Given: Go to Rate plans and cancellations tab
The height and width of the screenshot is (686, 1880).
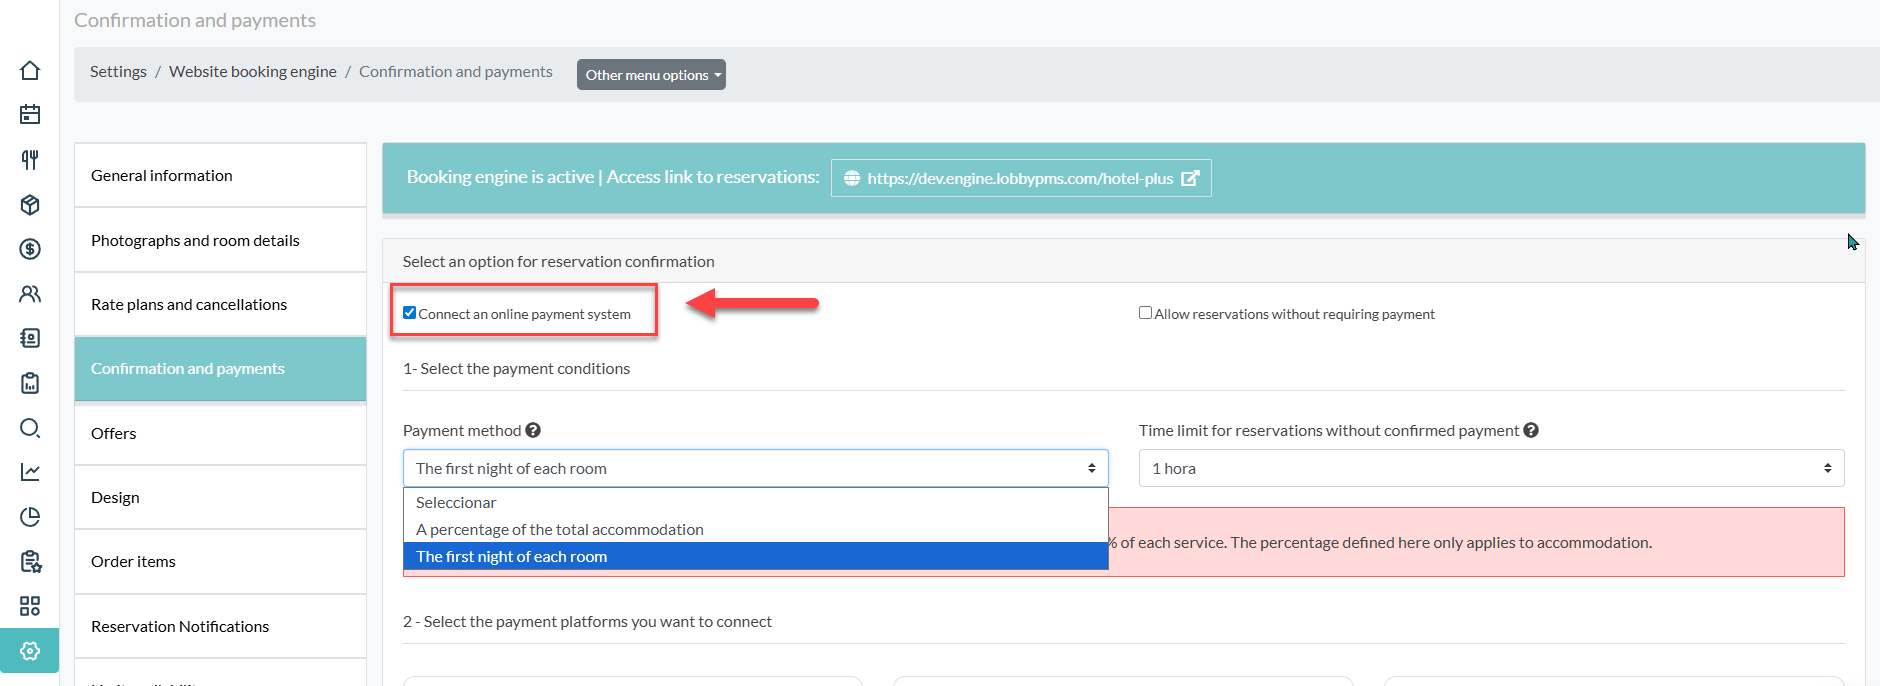Looking at the screenshot, I should click(x=189, y=305).
